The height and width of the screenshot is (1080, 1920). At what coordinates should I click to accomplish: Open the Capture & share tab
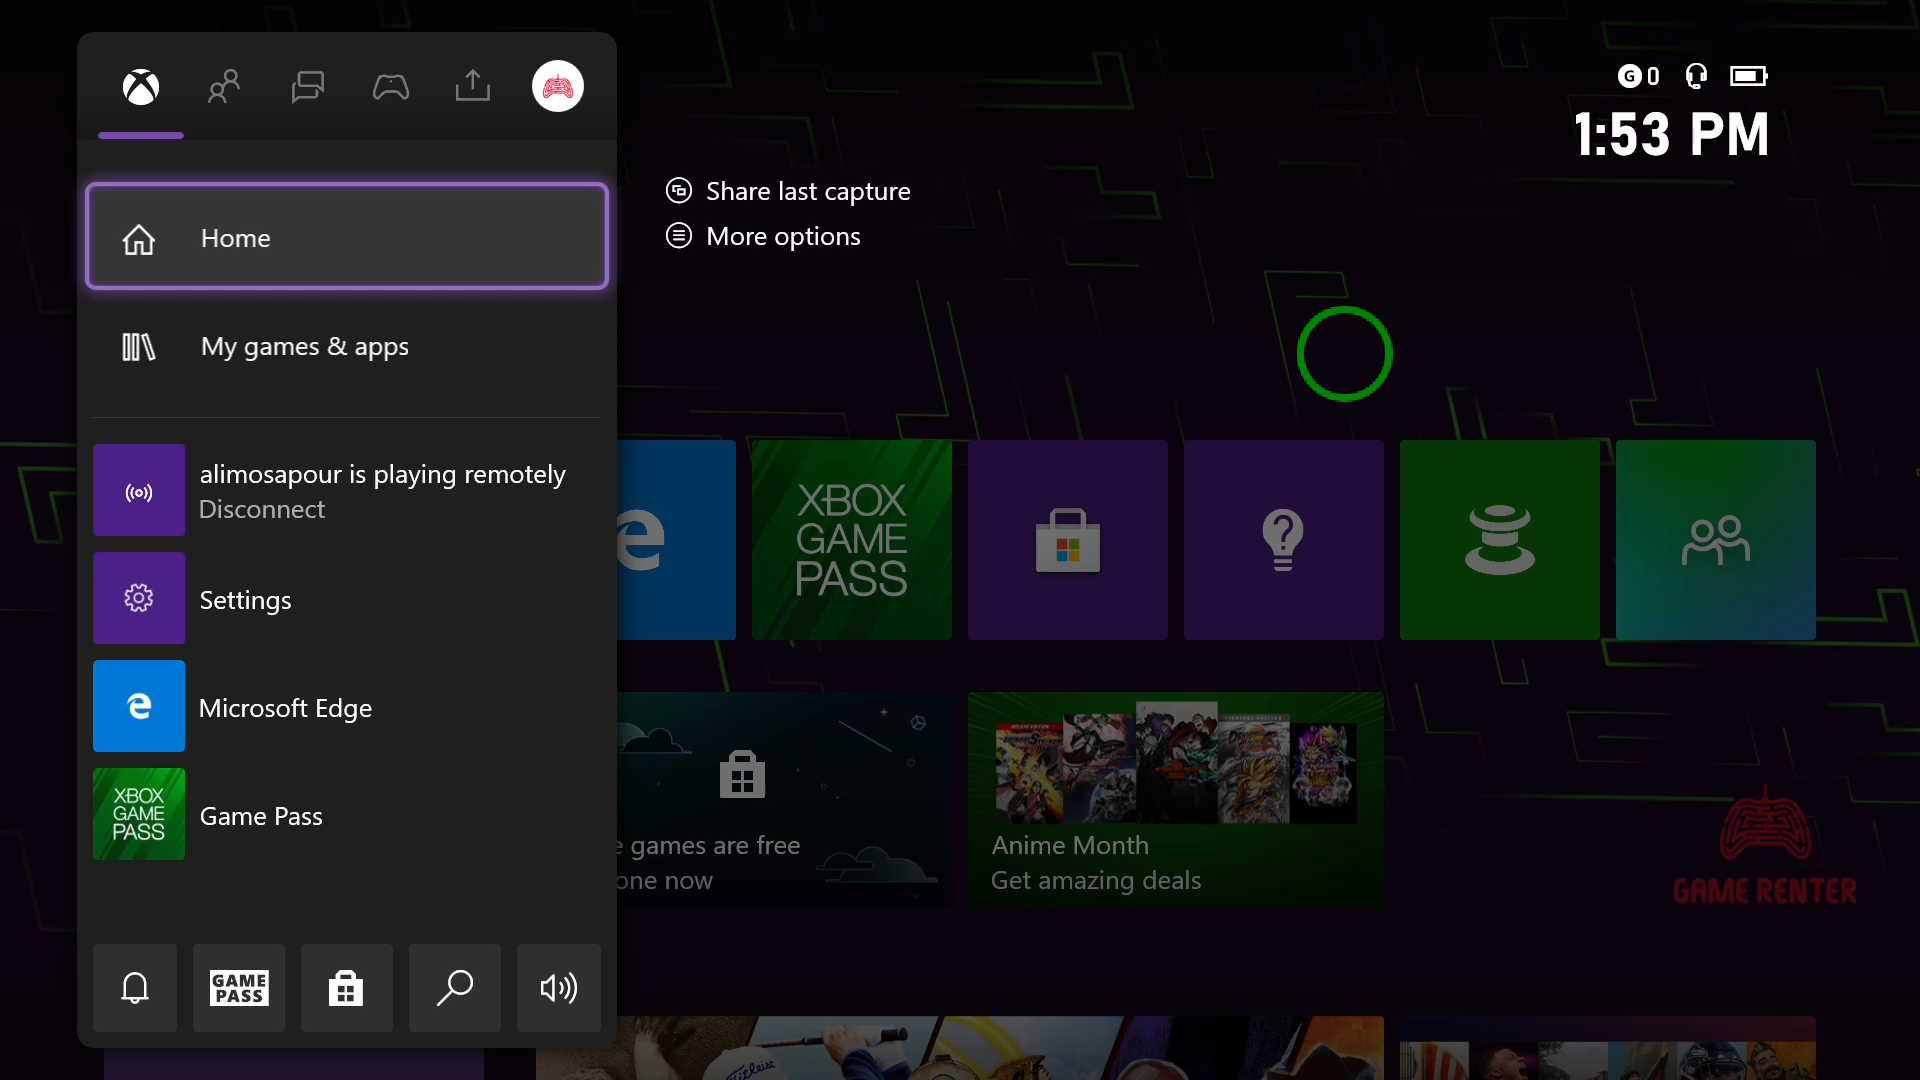click(473, 86)
